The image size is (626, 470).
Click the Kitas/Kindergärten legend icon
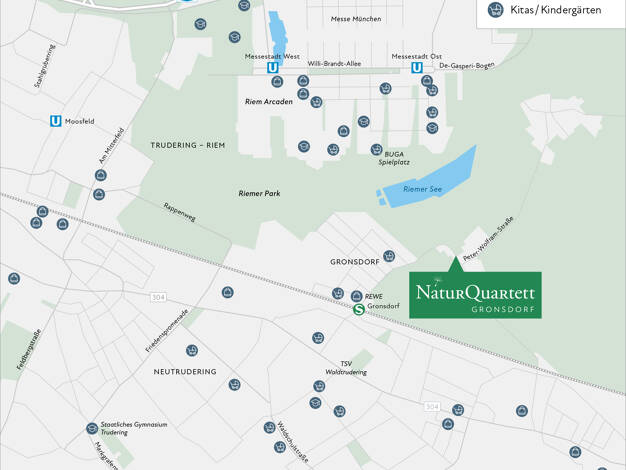495,10
